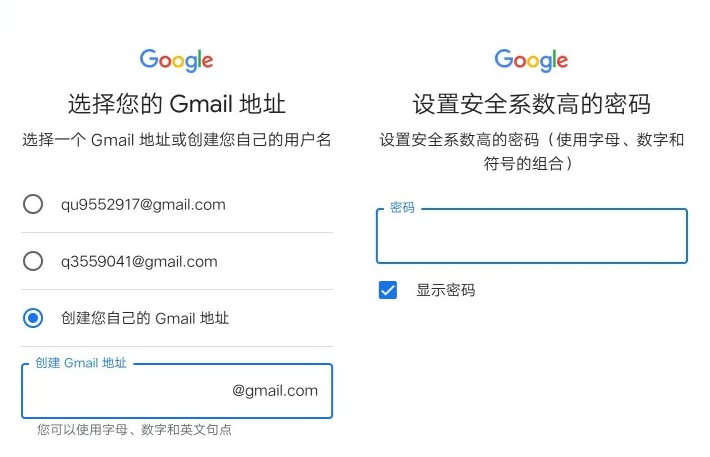The width and height of the screenshot is (710, 457).
Task: Uncheck the 显示密码 checkbox
Action: tap(388, 290)
